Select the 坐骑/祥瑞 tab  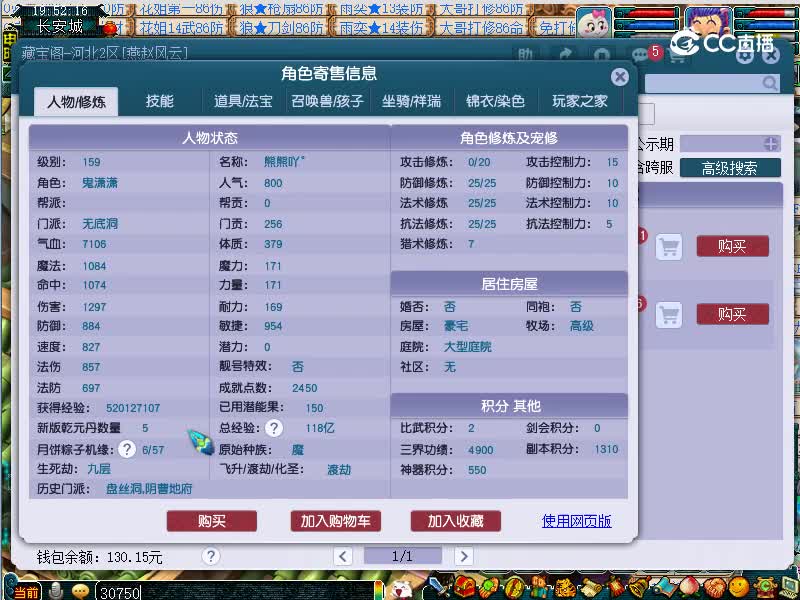coord(411,101)
